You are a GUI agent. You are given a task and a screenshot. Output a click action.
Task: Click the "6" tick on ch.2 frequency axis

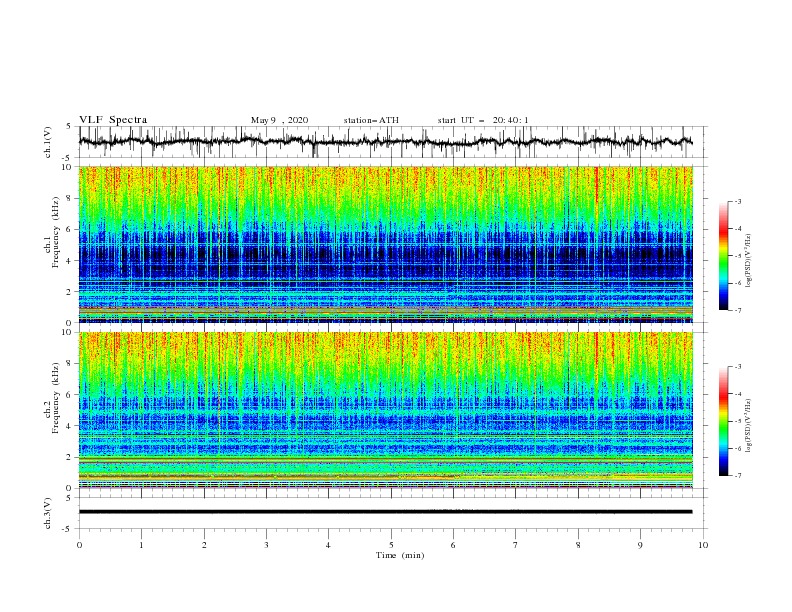[x=70, y=395]
